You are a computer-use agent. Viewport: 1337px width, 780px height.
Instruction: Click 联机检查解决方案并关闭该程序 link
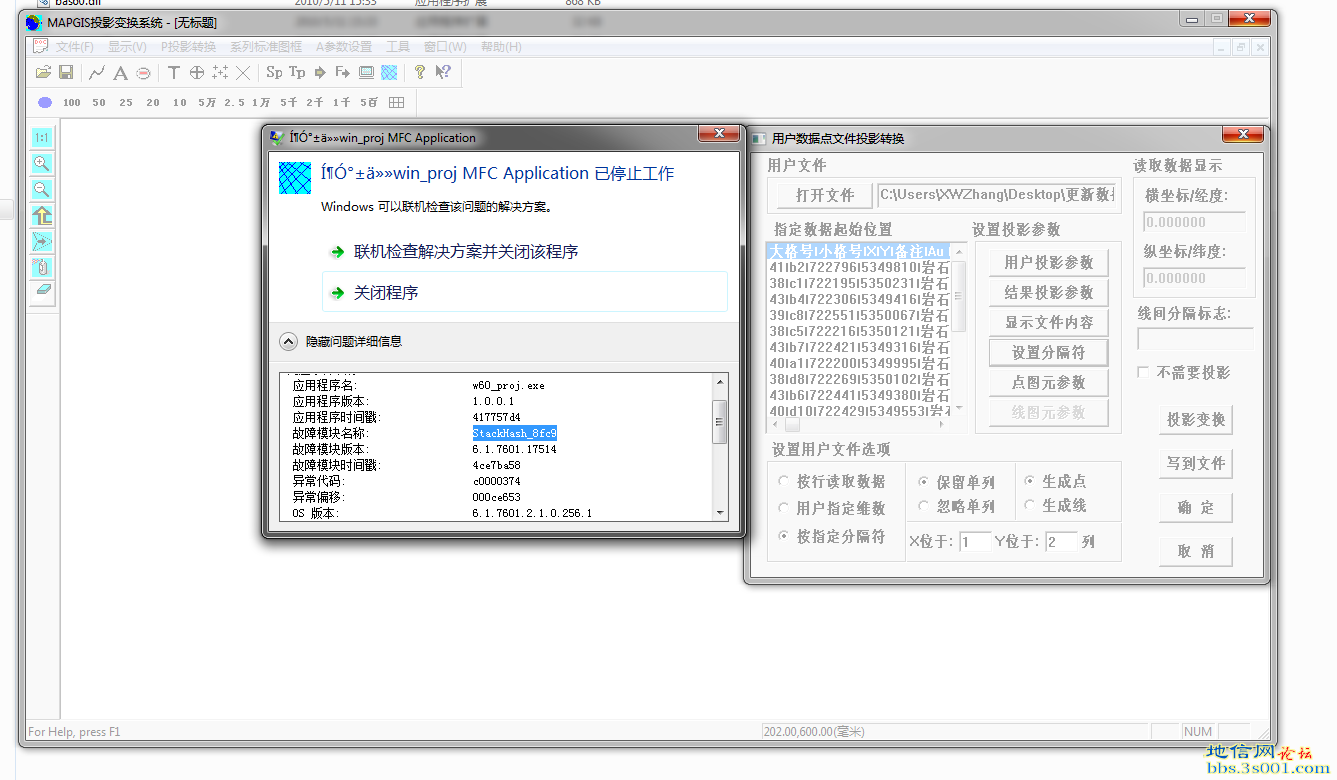tap(466, 252)
